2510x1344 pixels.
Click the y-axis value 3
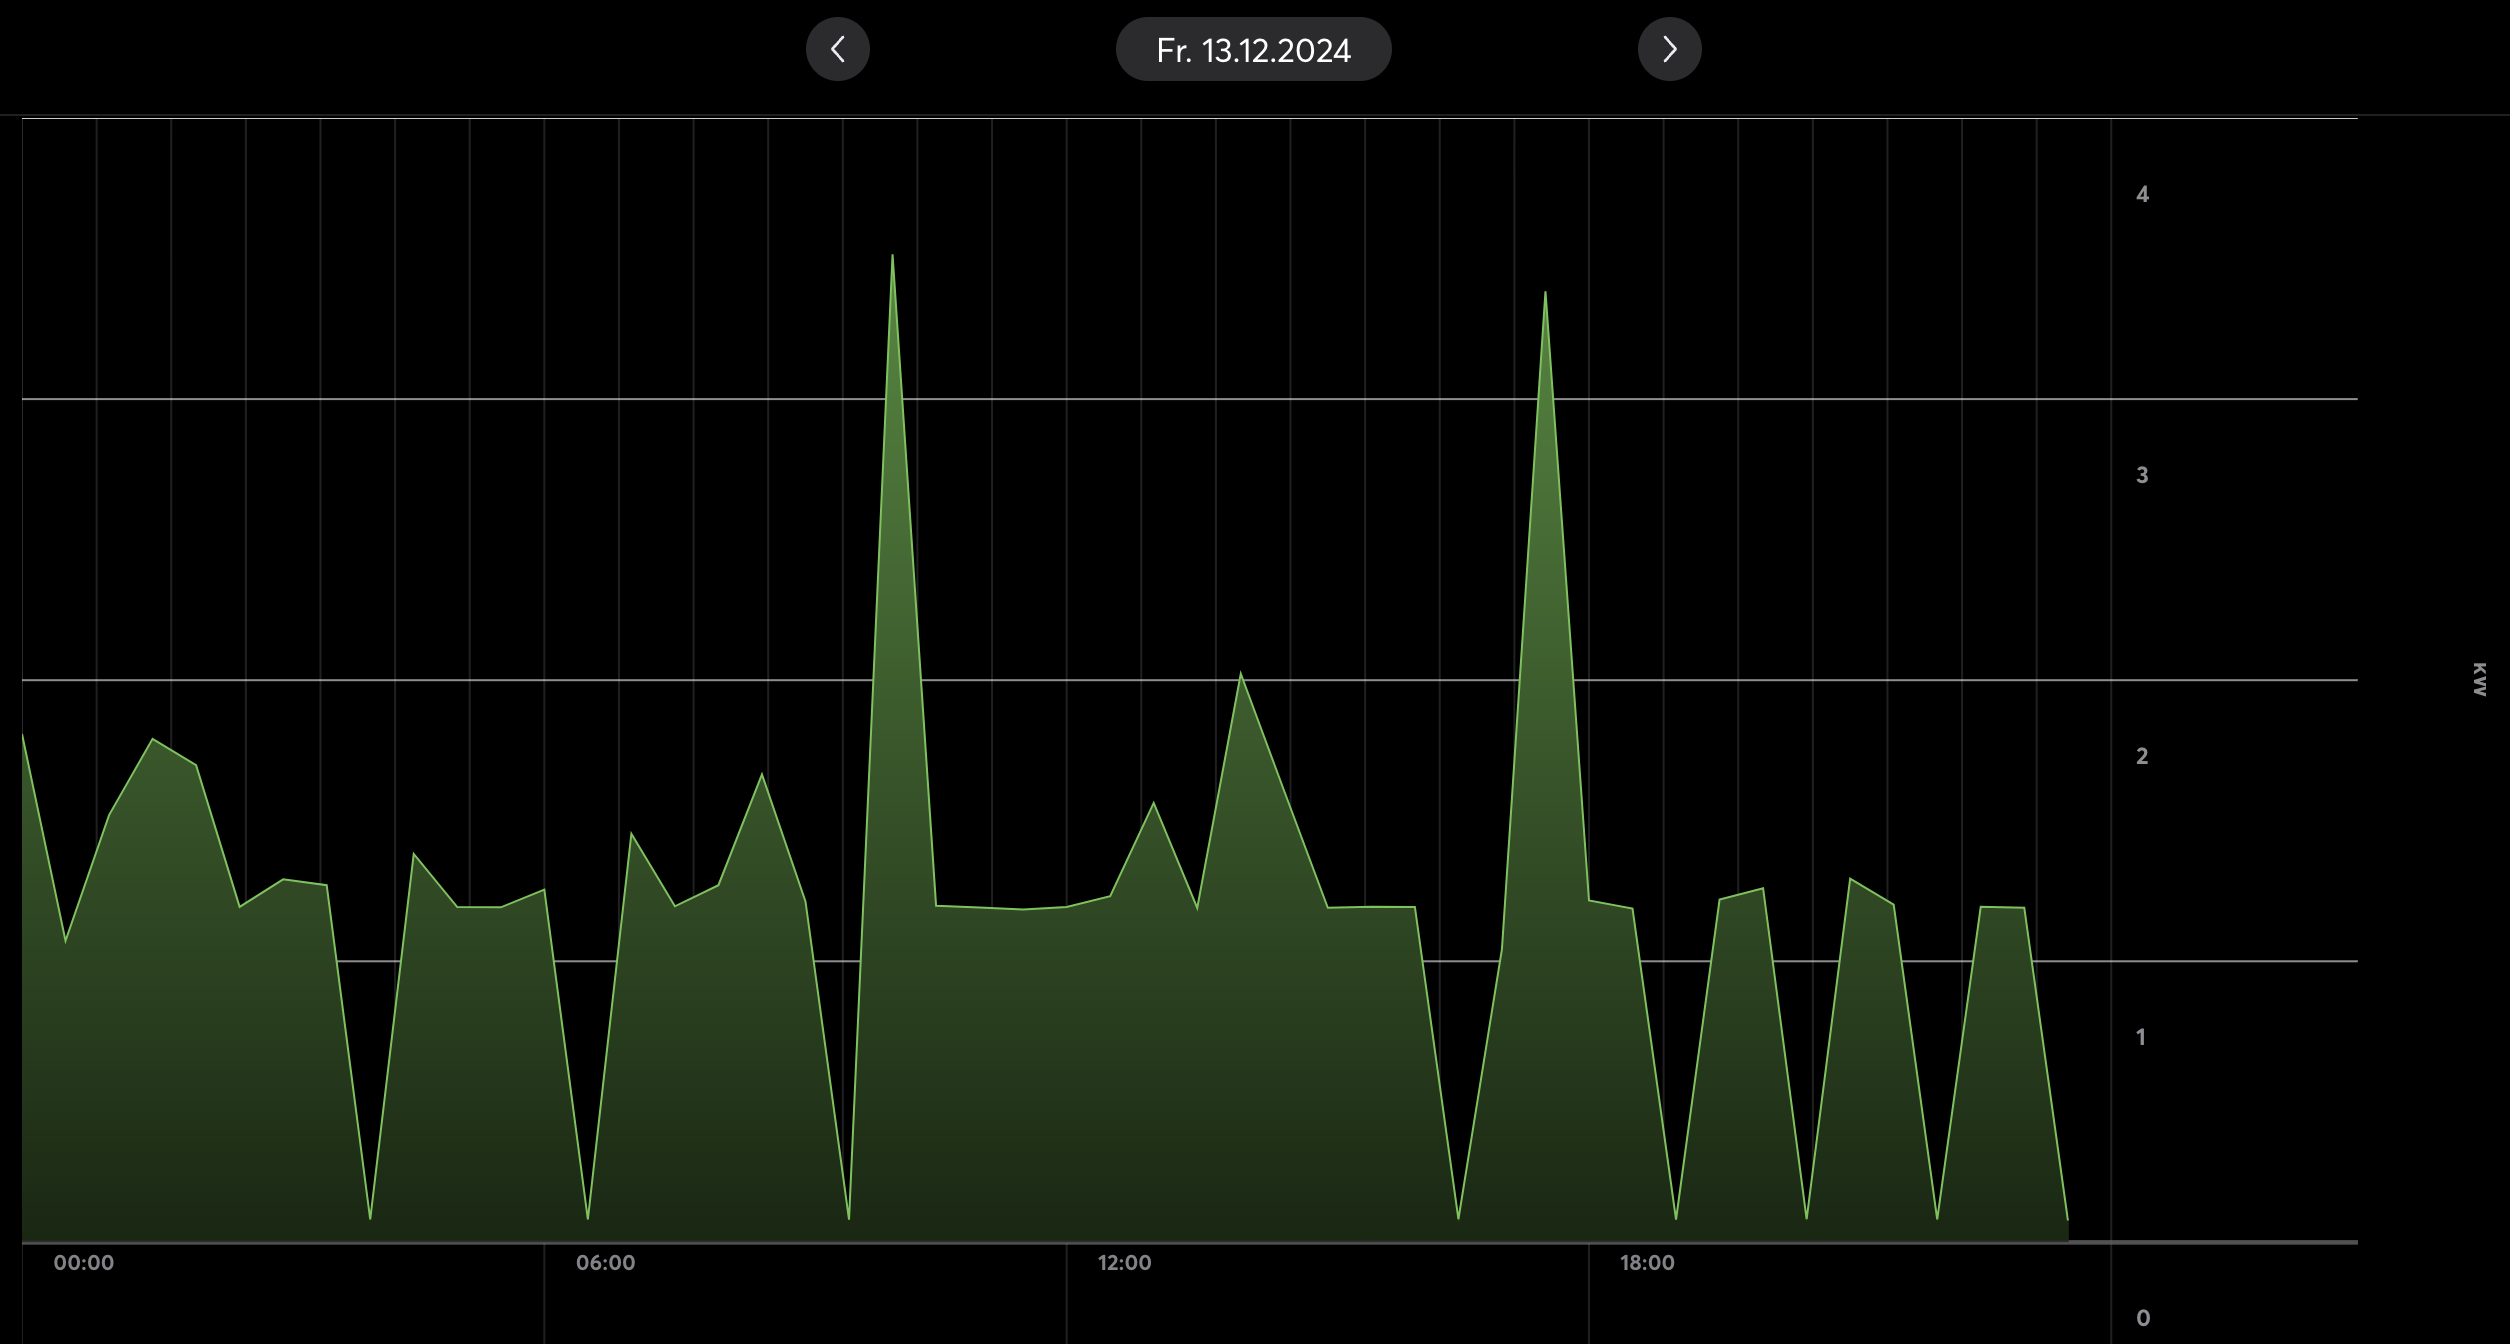2142,475
